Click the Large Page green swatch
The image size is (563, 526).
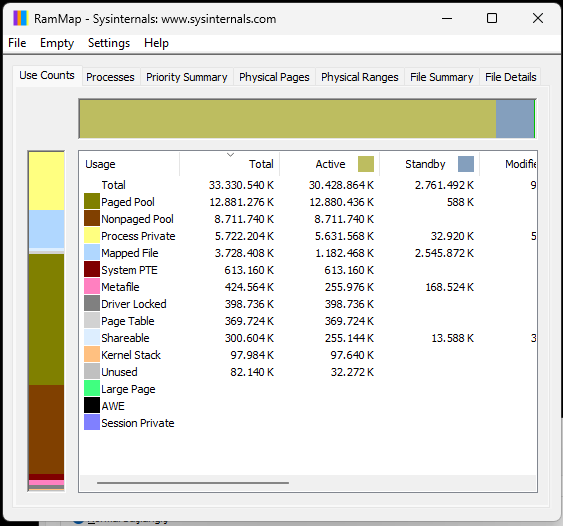92,388
